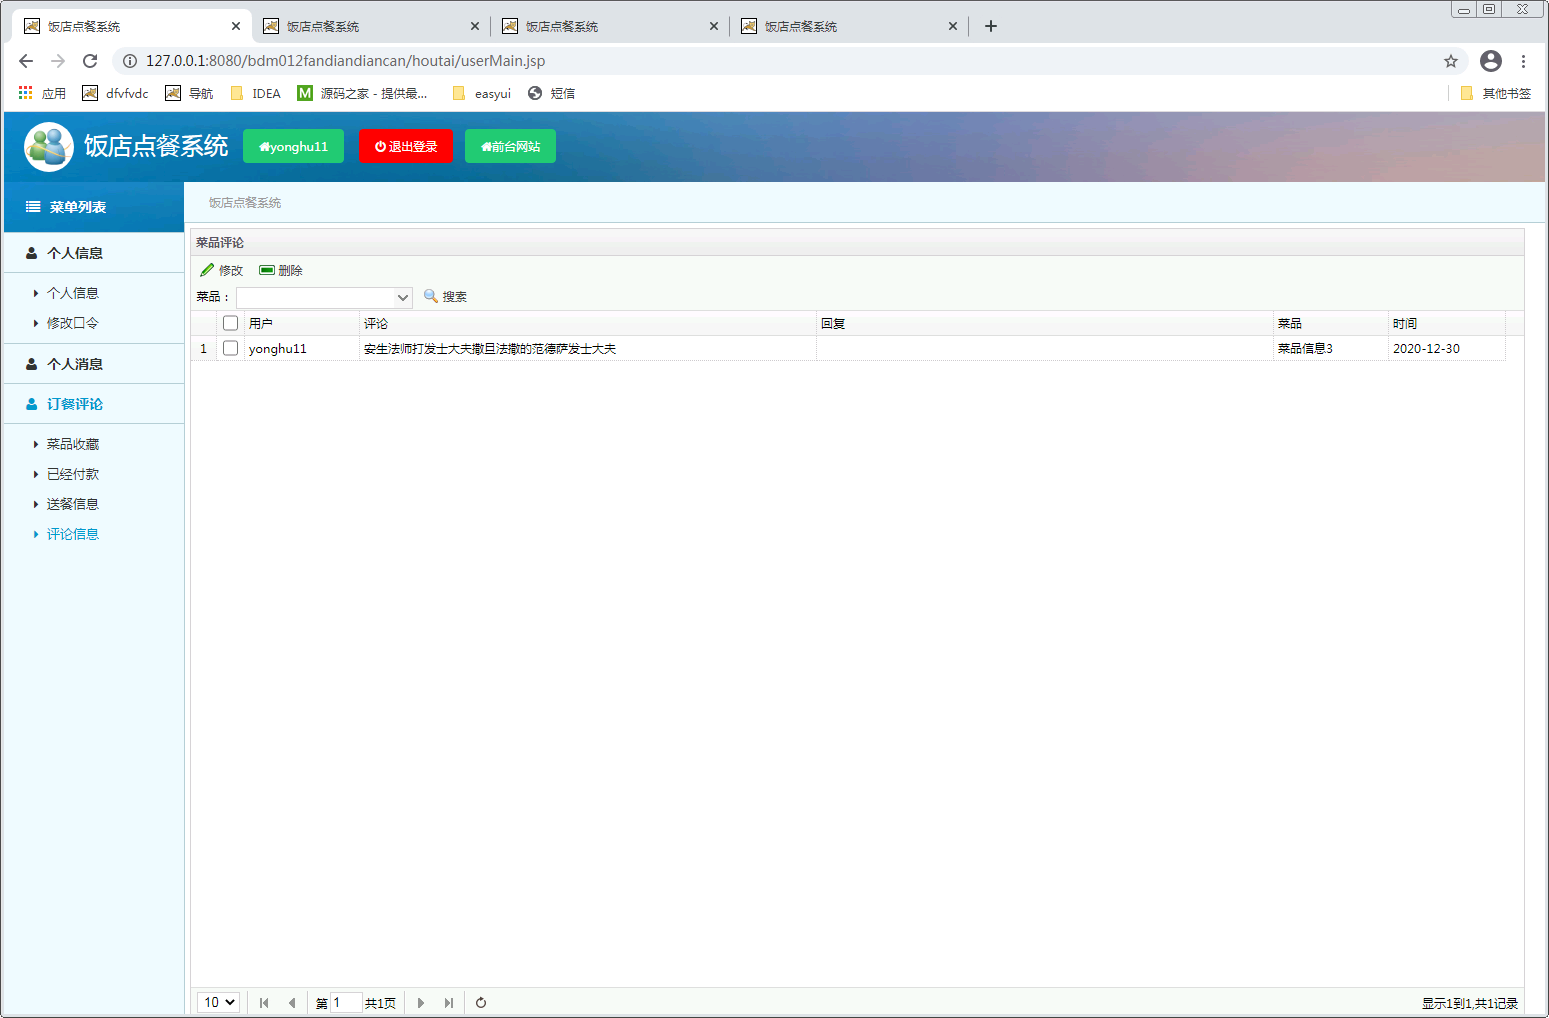The image size is (1549, 1018).
Task: Toggle the select-all checkbox in grid header
Action: (230, 323)
